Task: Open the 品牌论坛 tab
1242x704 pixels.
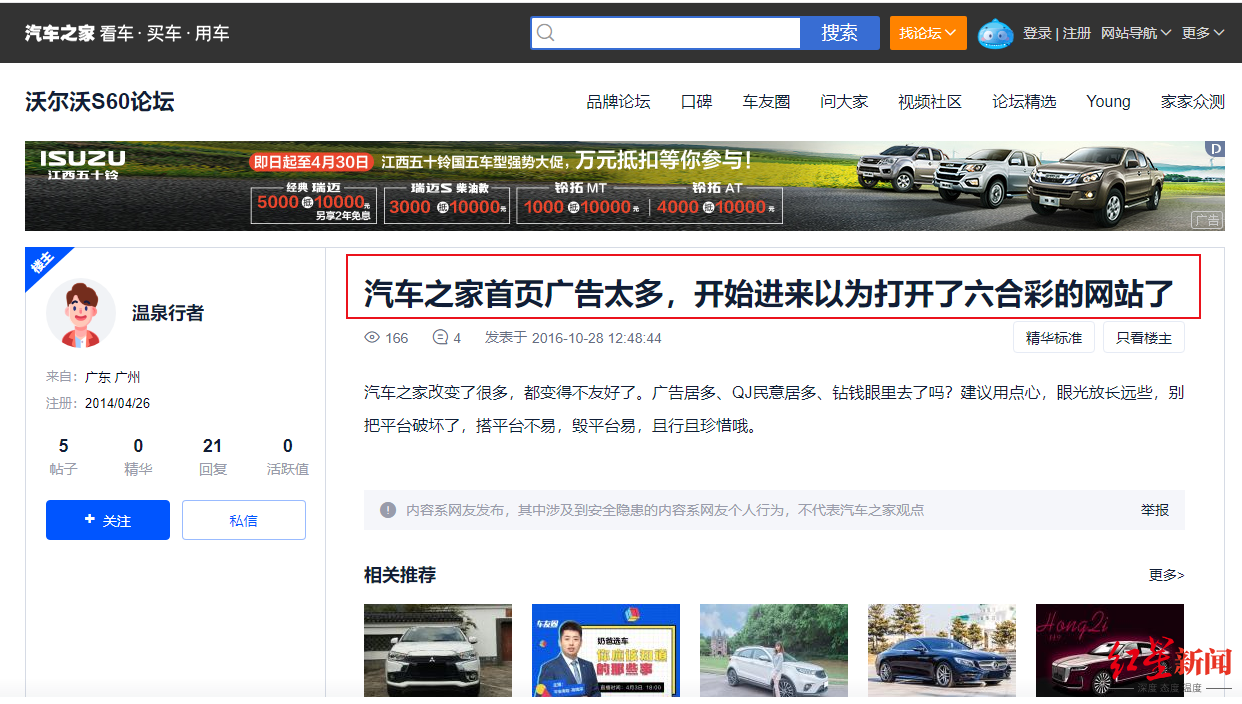Action: 618,102
